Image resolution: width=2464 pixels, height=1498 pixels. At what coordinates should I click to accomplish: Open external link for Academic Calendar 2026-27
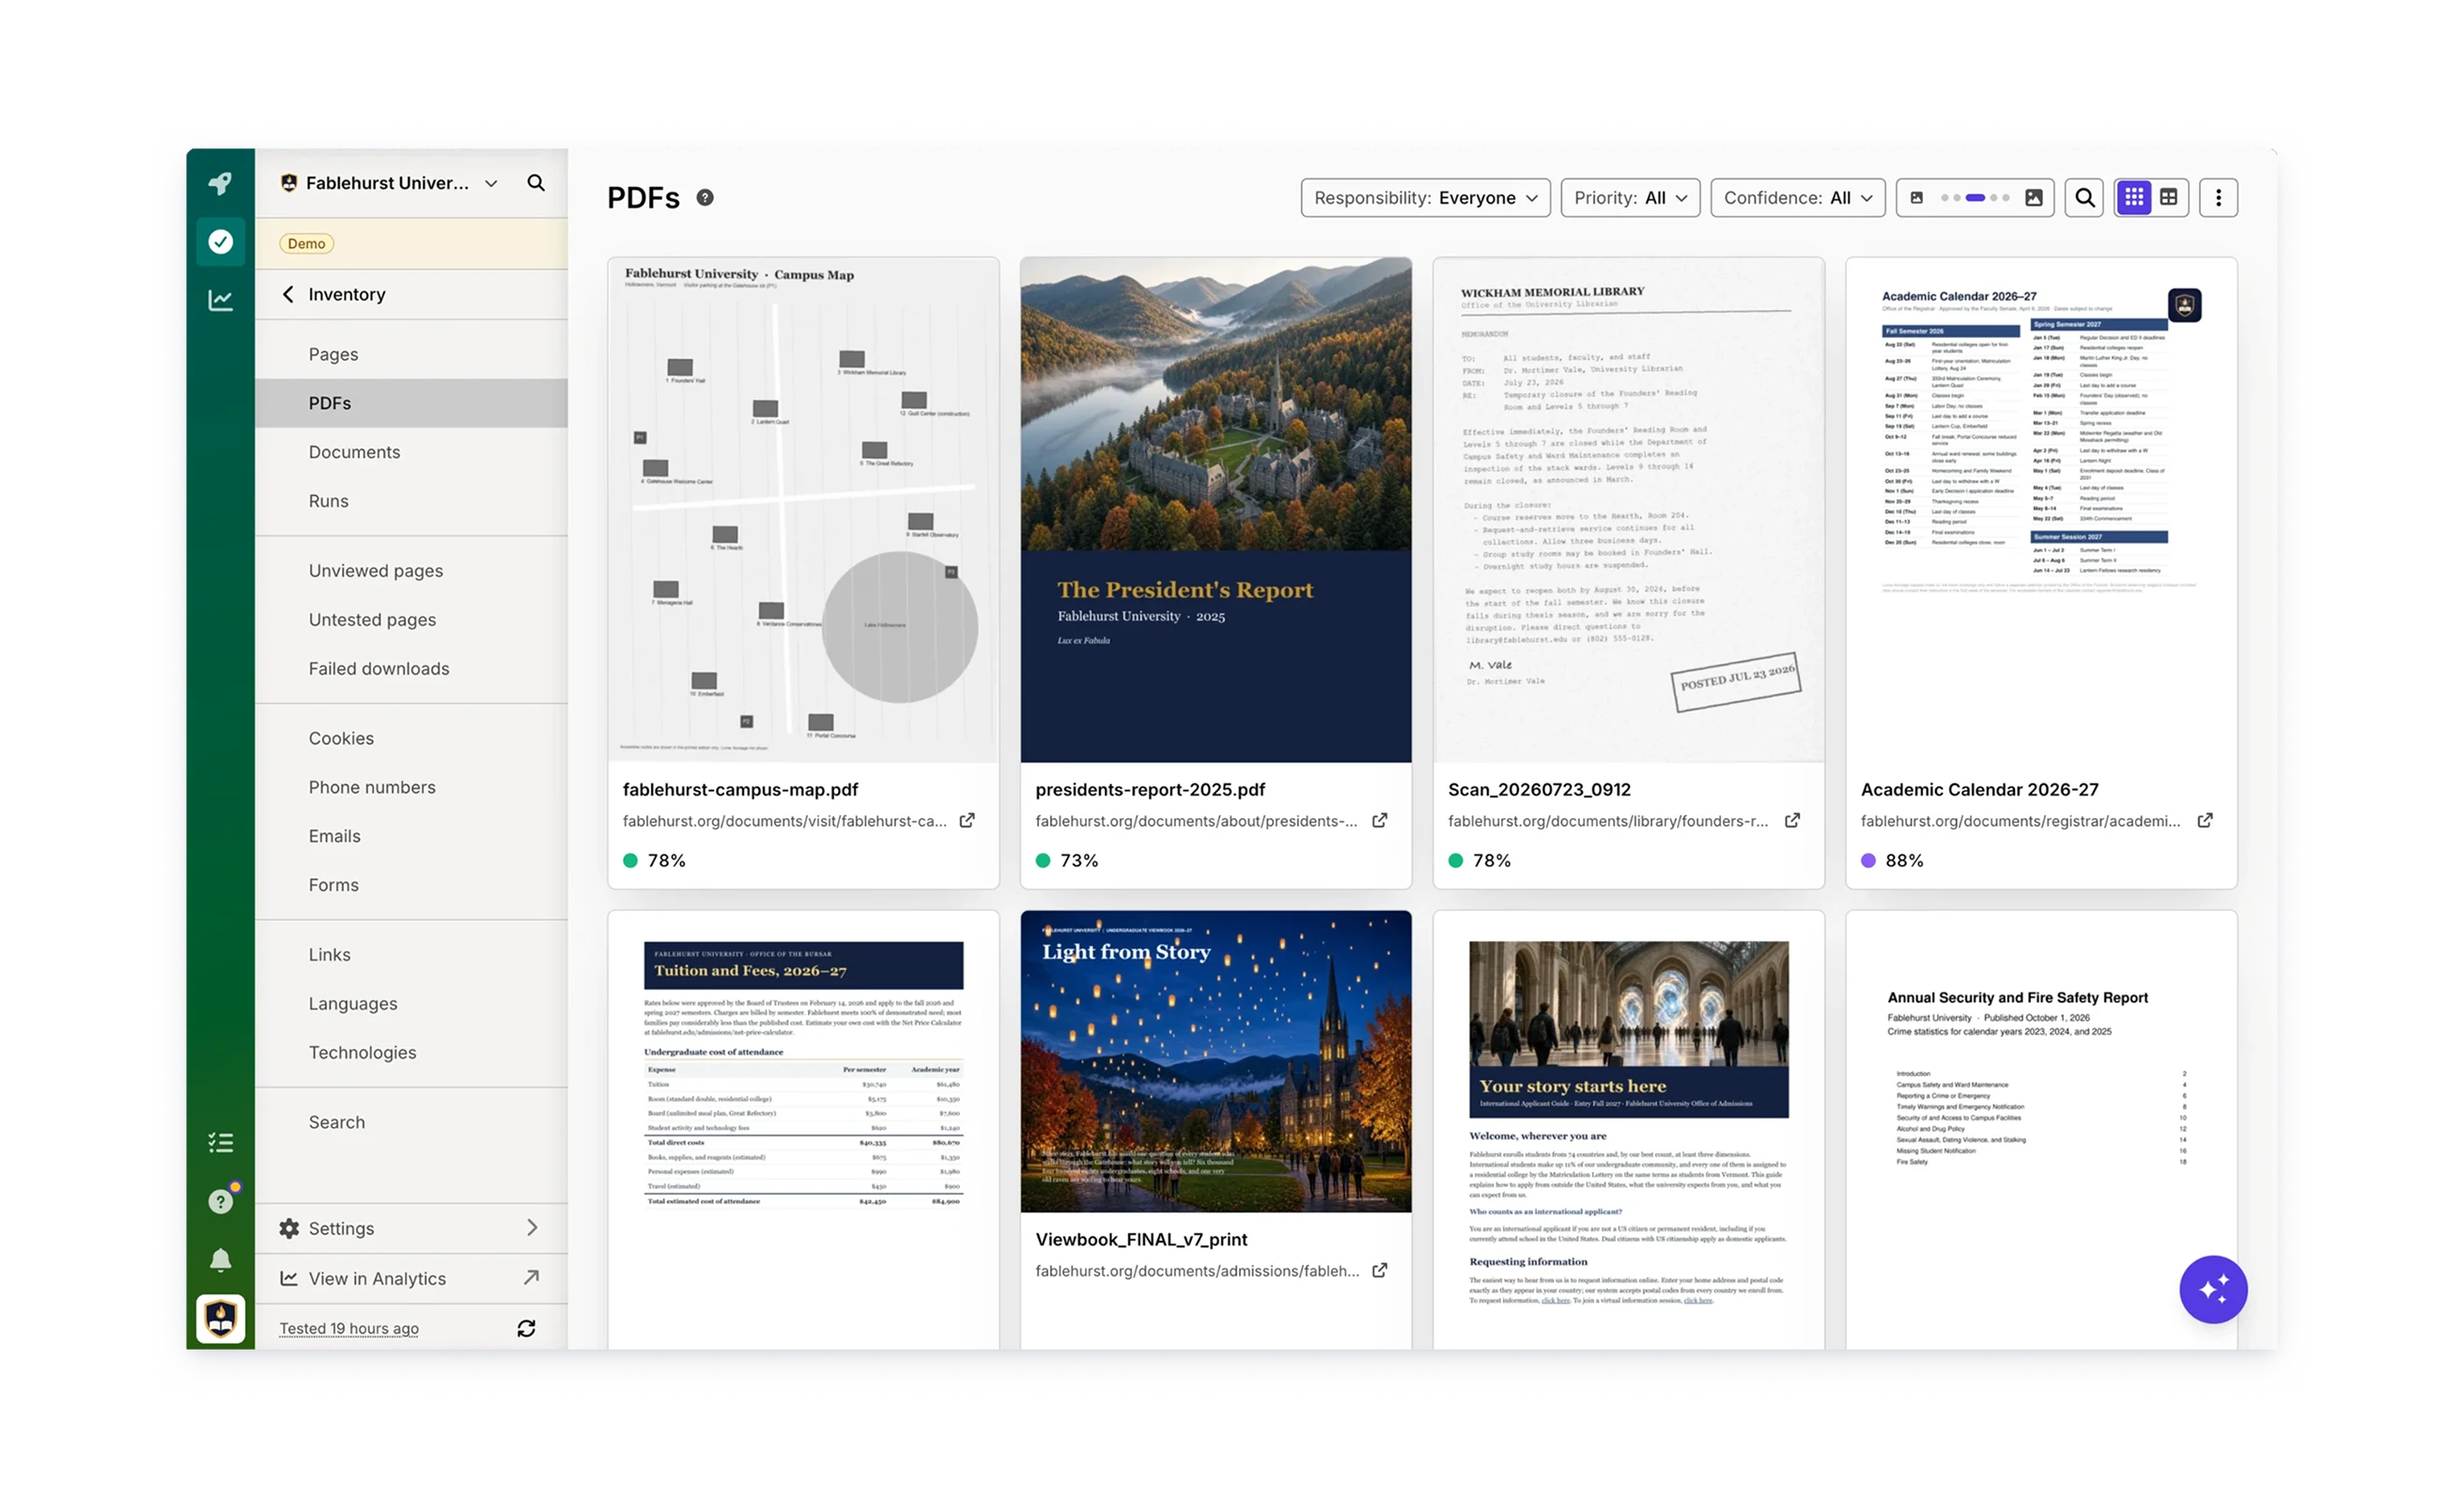coord(2205,820)
